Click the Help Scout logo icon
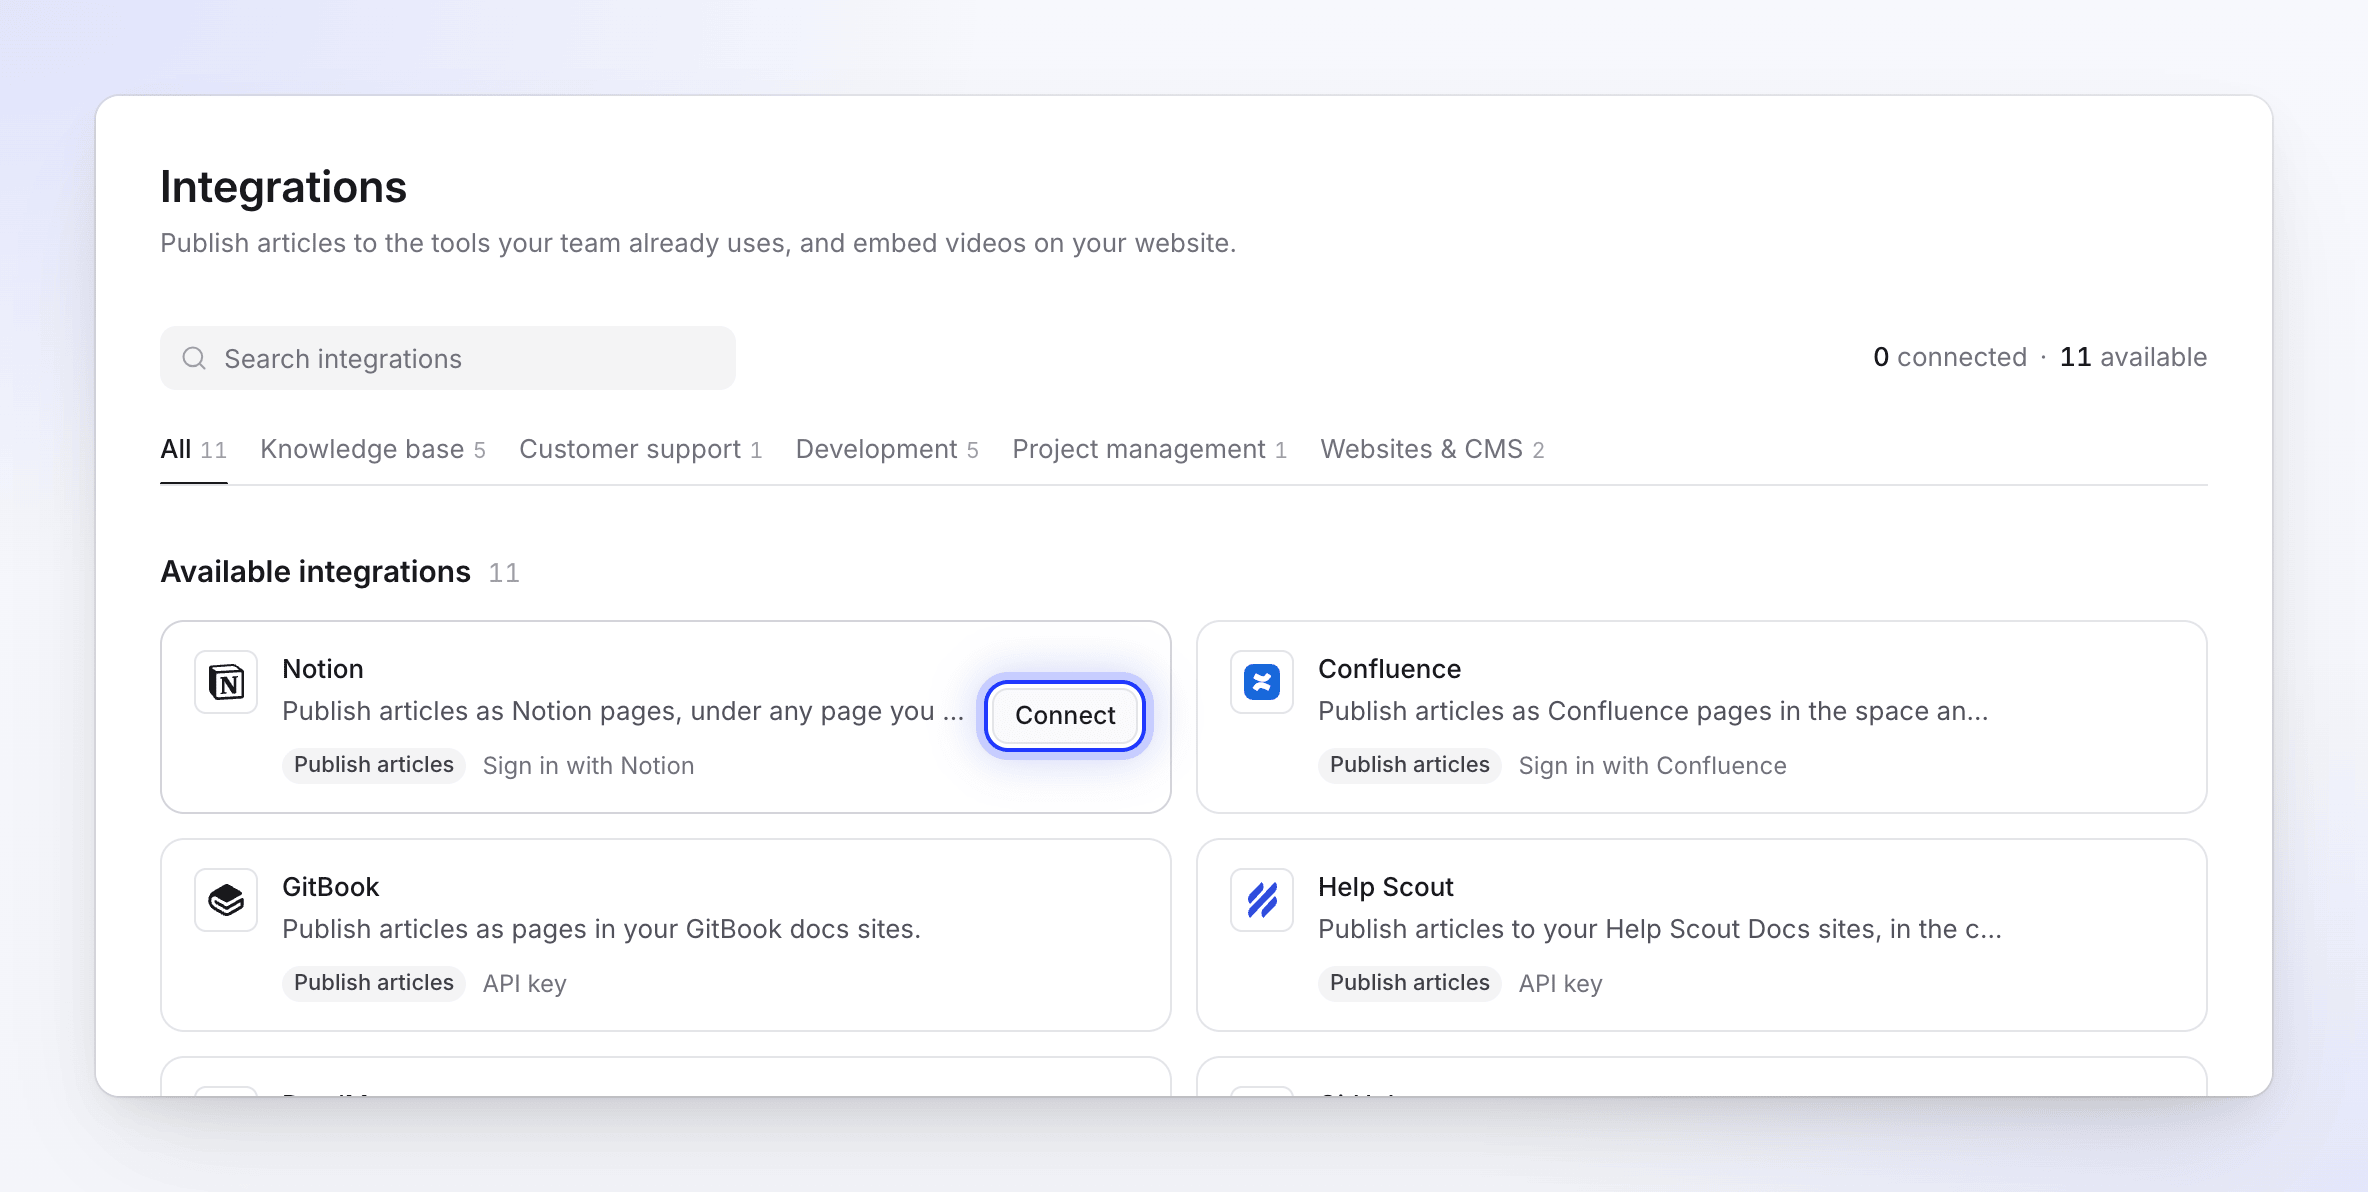 click(1262, 901)
